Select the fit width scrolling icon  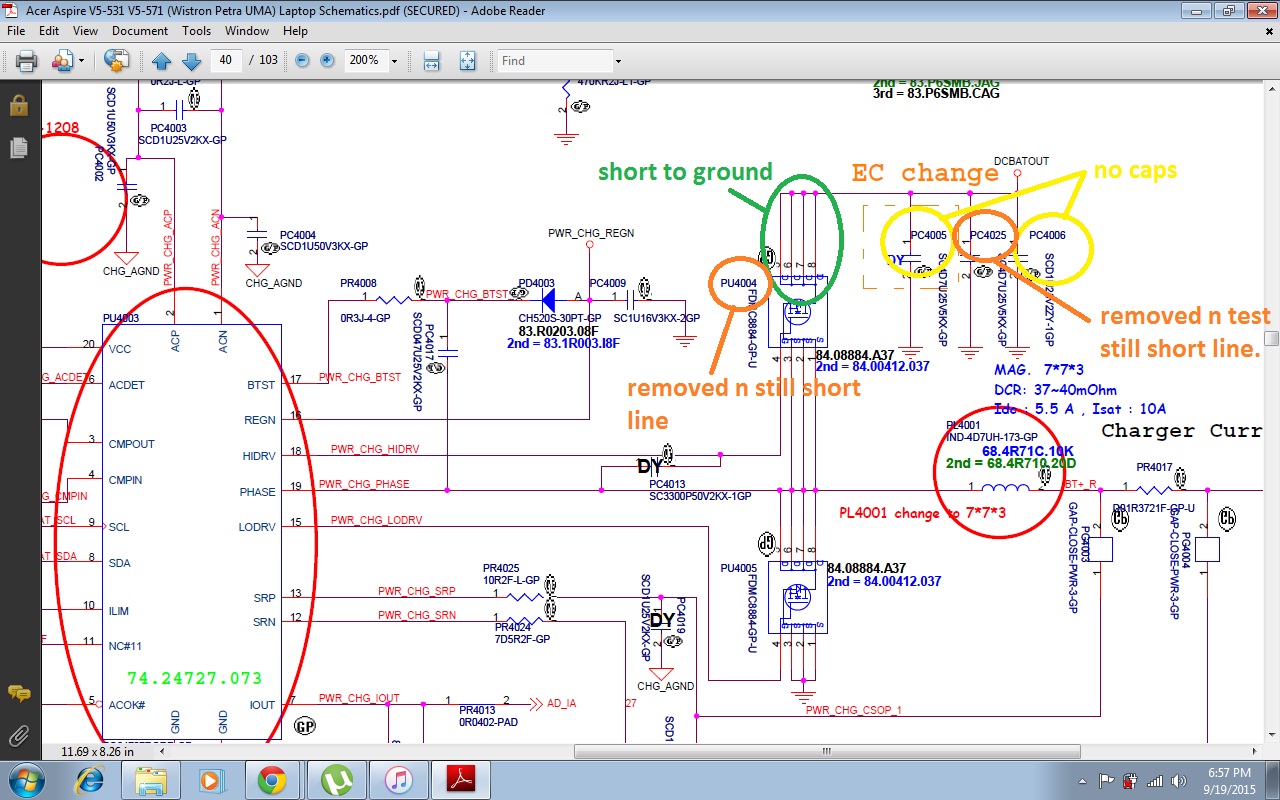(432, 61)
